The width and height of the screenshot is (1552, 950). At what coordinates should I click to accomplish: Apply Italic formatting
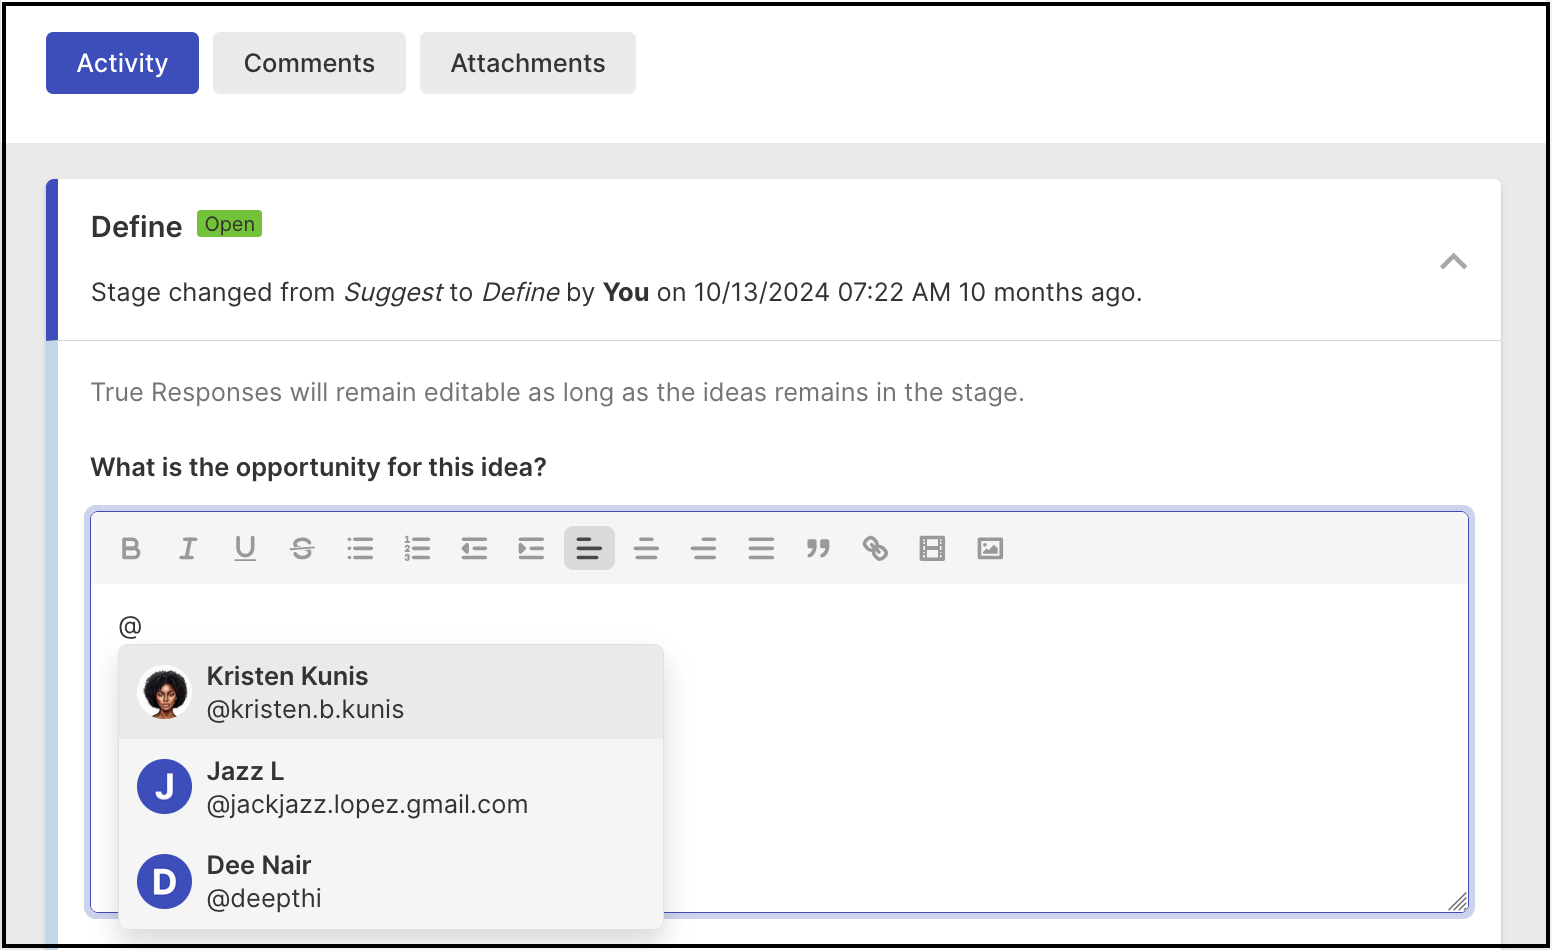[187, 548]
